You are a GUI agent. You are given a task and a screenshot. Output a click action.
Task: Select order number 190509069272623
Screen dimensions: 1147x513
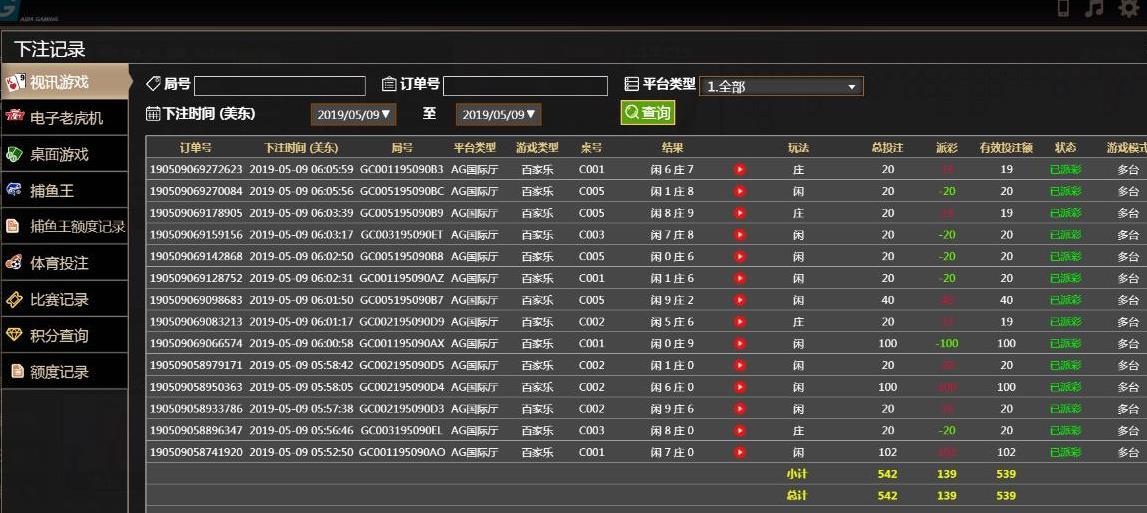click(196, 170)
